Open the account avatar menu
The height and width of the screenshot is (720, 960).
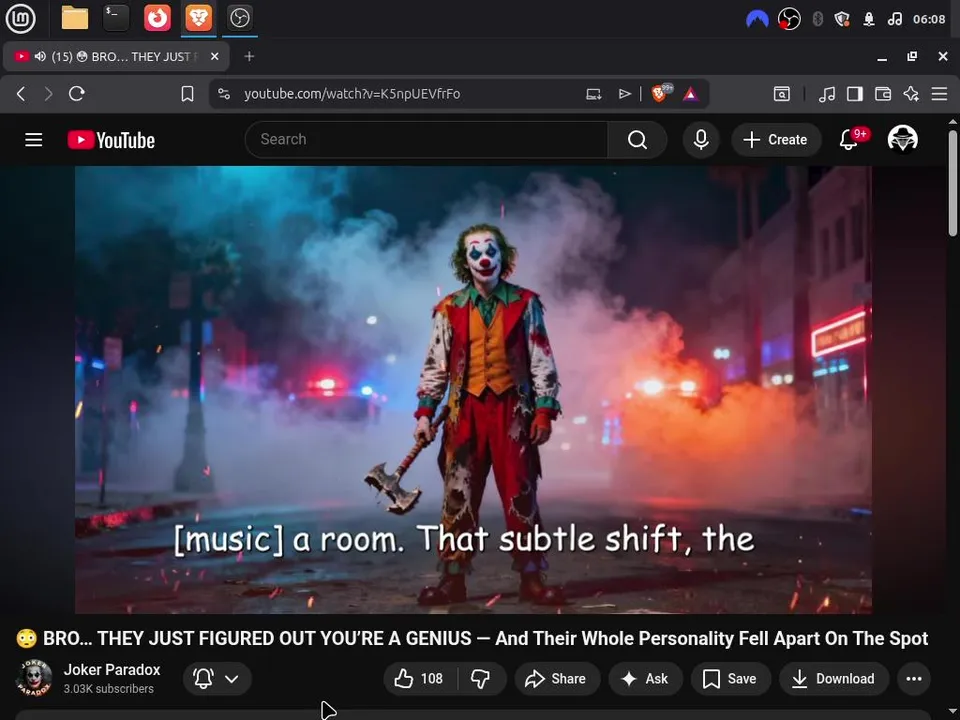902,139
